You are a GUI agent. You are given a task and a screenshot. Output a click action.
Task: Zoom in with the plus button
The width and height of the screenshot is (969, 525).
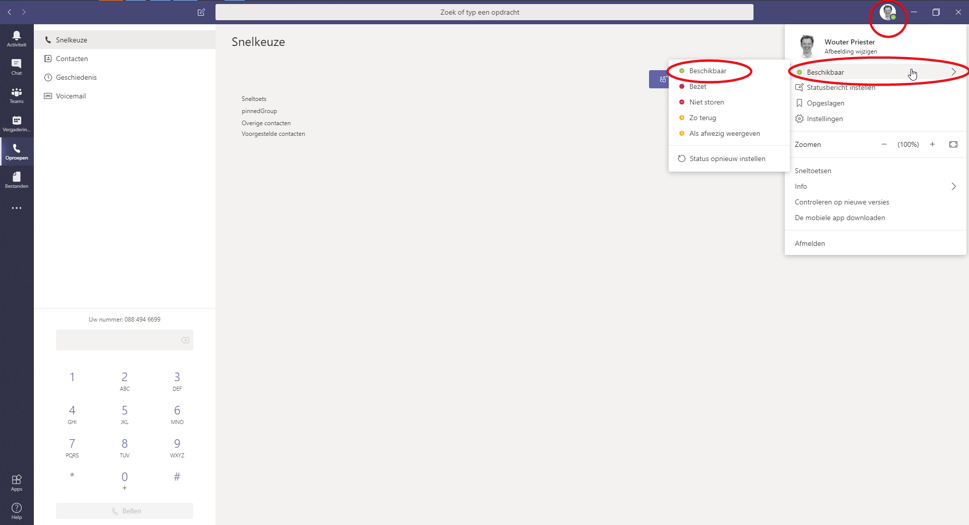click(x=933, y=145)
